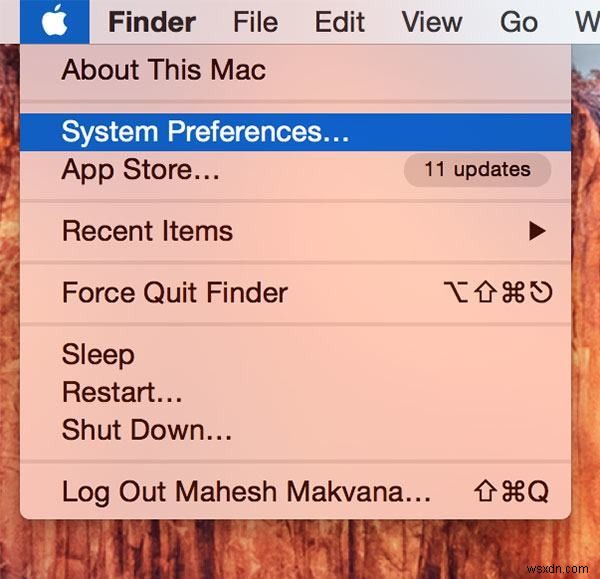Open the File menu
Image resolution: width=600 pixels, height=579 pixels.
[256, 21]
